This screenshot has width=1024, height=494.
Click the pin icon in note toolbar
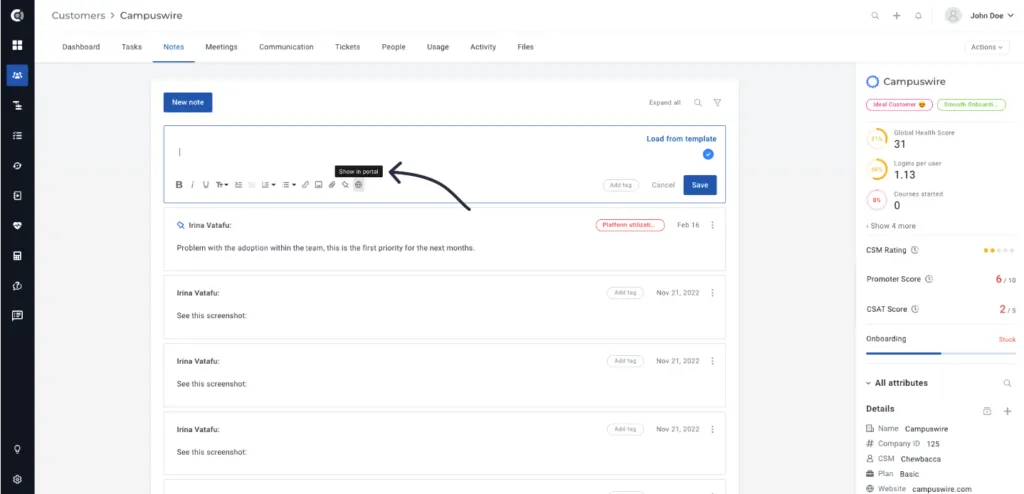[345, 185]
